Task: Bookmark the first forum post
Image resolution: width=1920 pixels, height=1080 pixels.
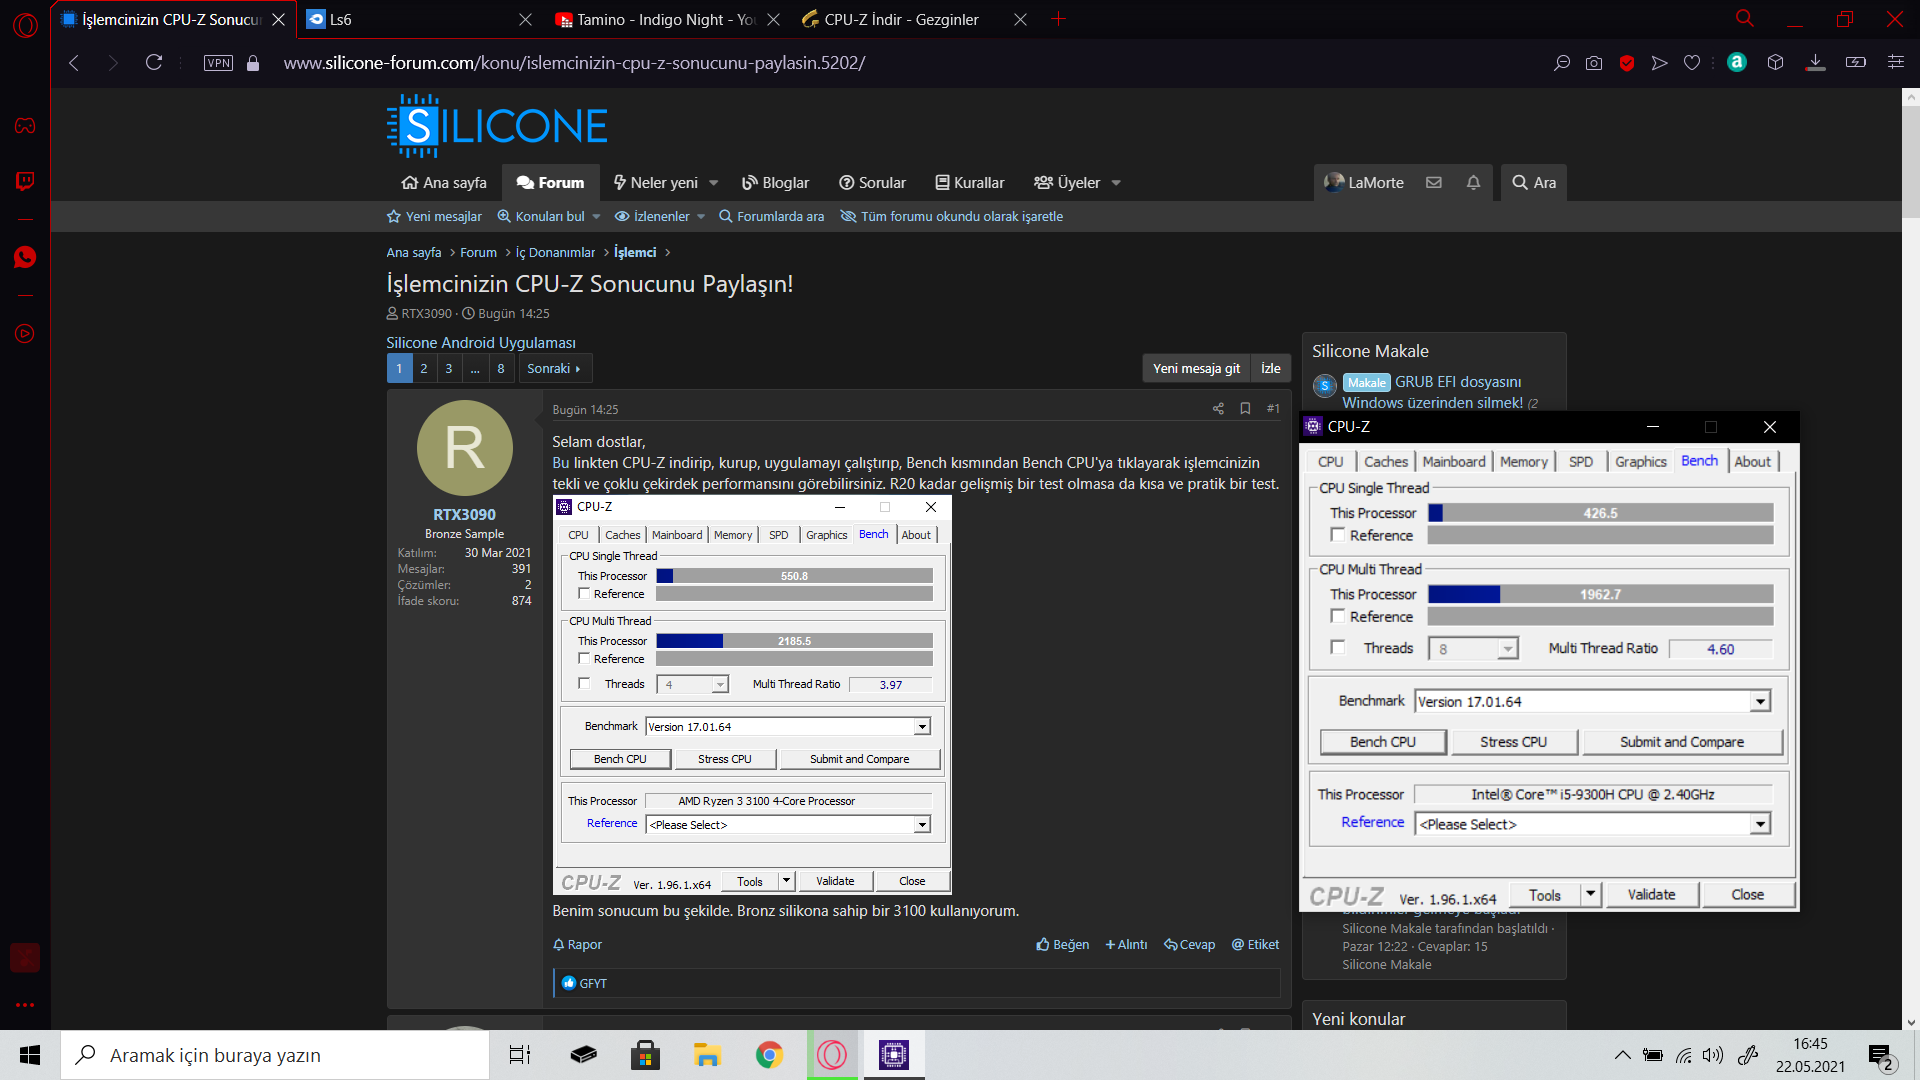Action: pos(1245,409)
